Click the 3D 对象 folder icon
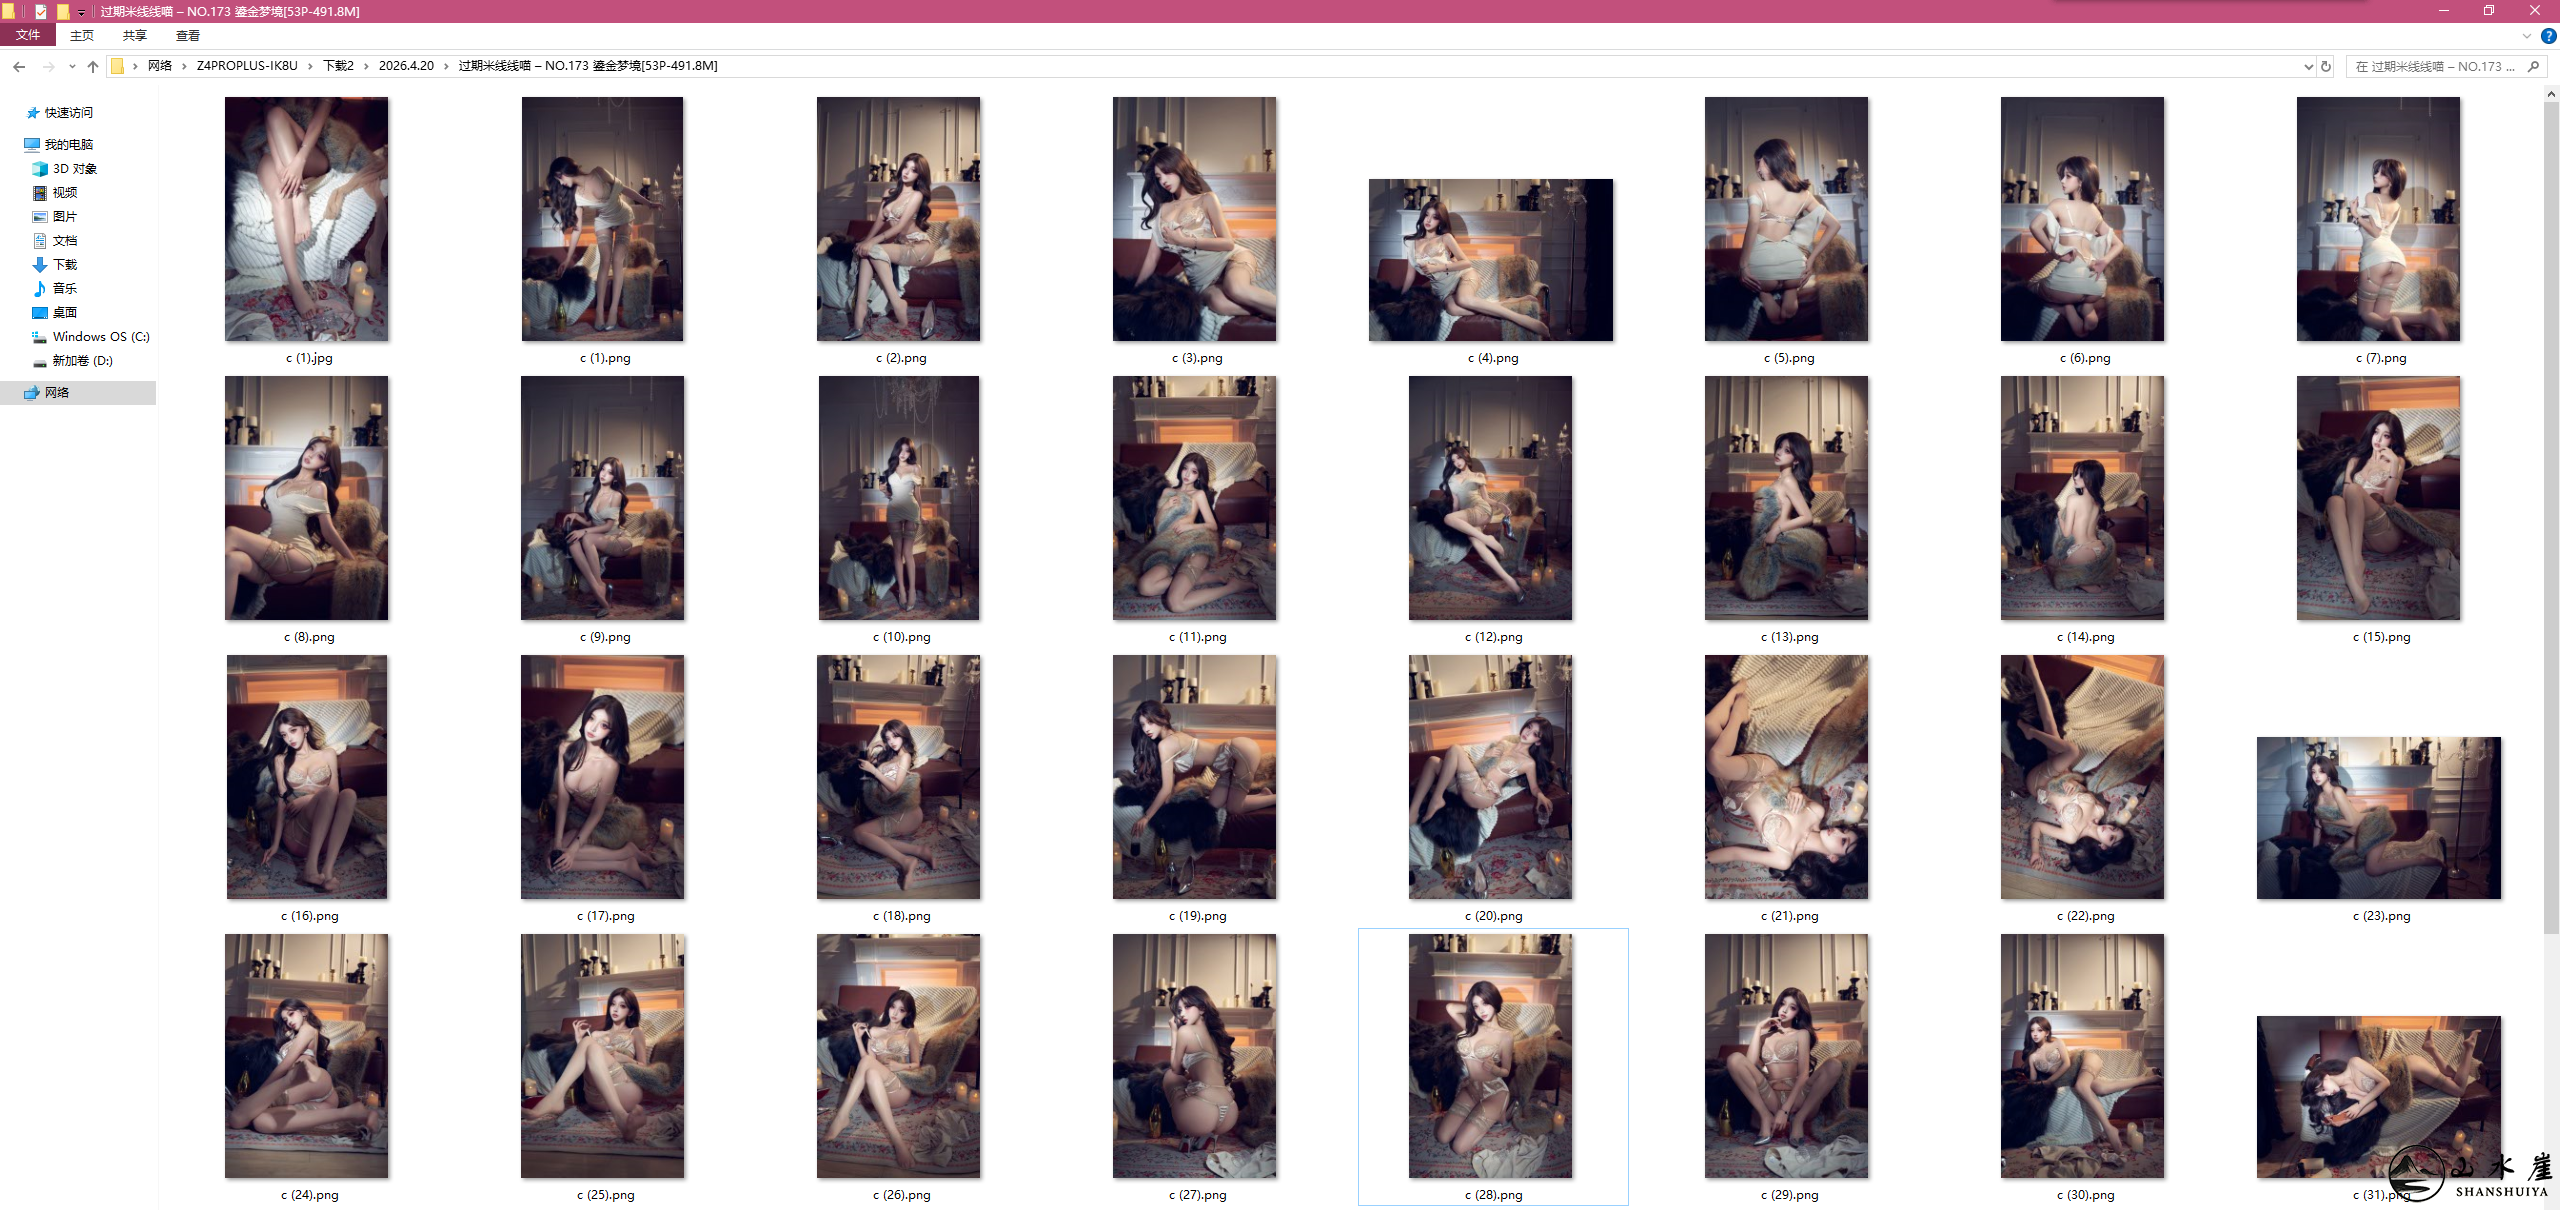The height and width of the screenshot is (1210, 2560). tap(39, 168)
